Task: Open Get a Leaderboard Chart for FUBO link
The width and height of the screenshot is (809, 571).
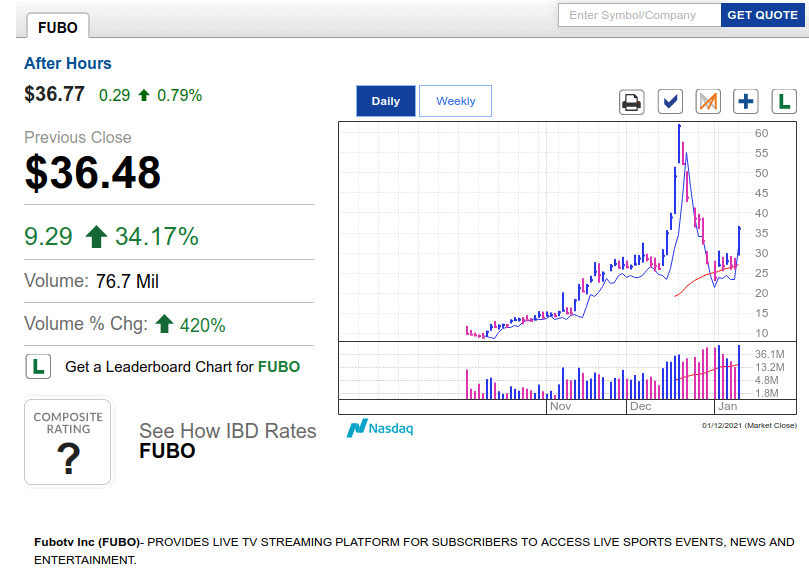Action: (x=182, y=367)
